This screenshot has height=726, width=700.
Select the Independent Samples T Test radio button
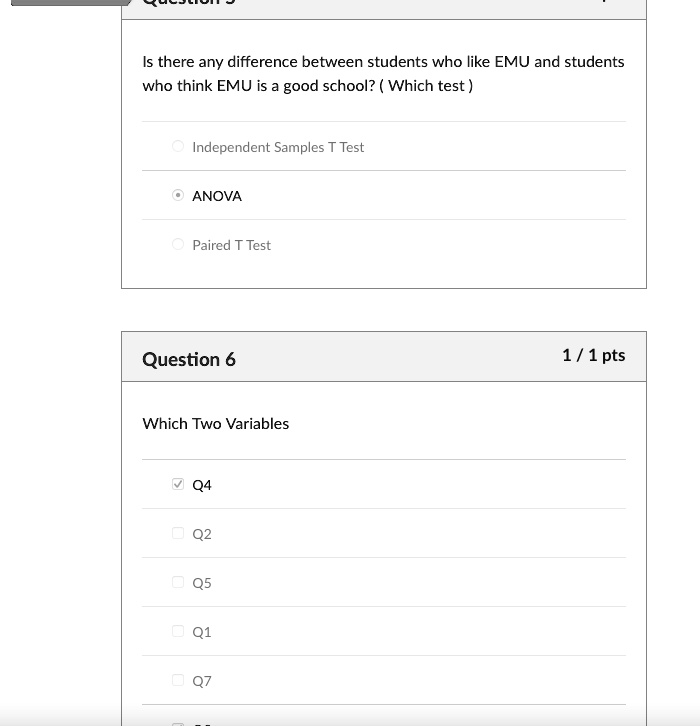[178, 147]
